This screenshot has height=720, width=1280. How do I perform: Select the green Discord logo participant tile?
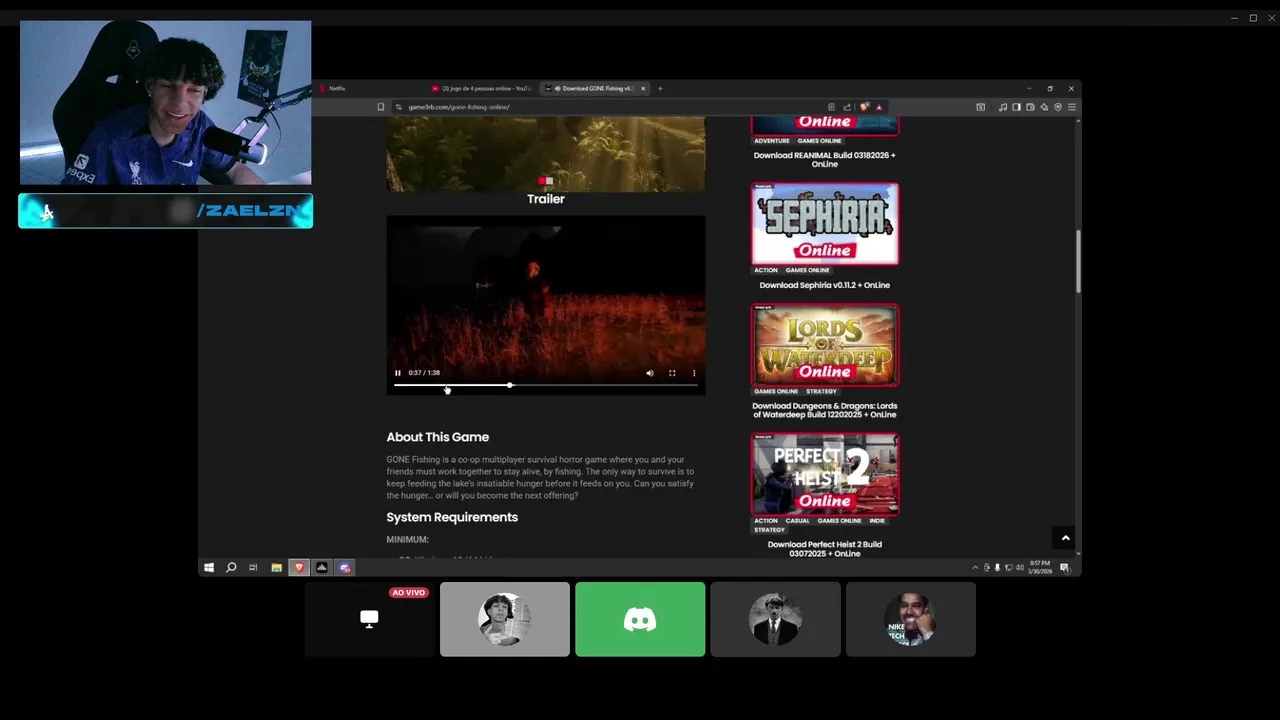tap(640, 620)
